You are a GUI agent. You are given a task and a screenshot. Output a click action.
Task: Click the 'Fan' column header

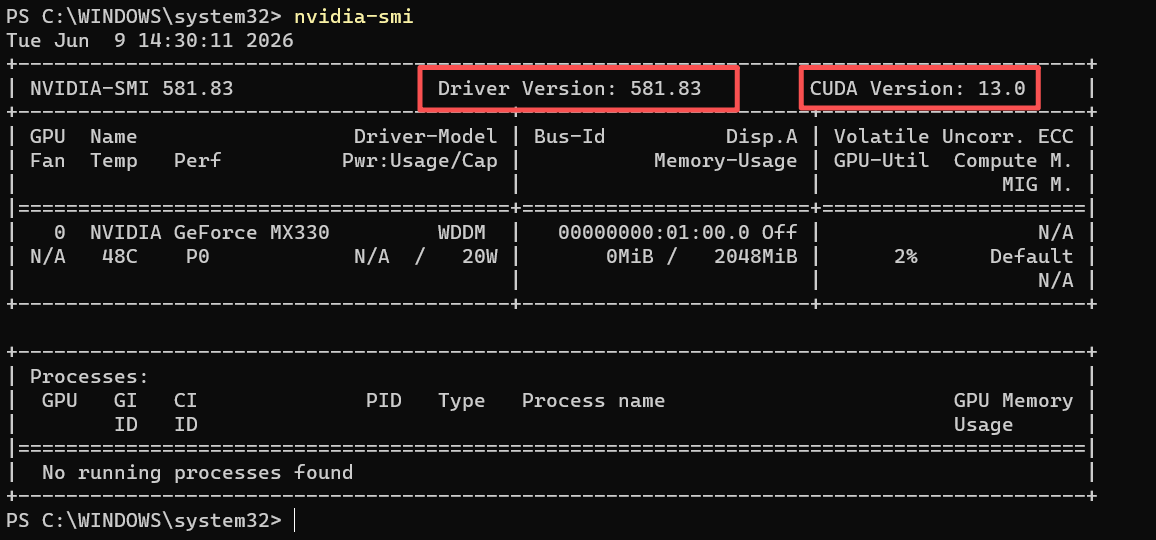pyautogui.click(x=47, y=161)
